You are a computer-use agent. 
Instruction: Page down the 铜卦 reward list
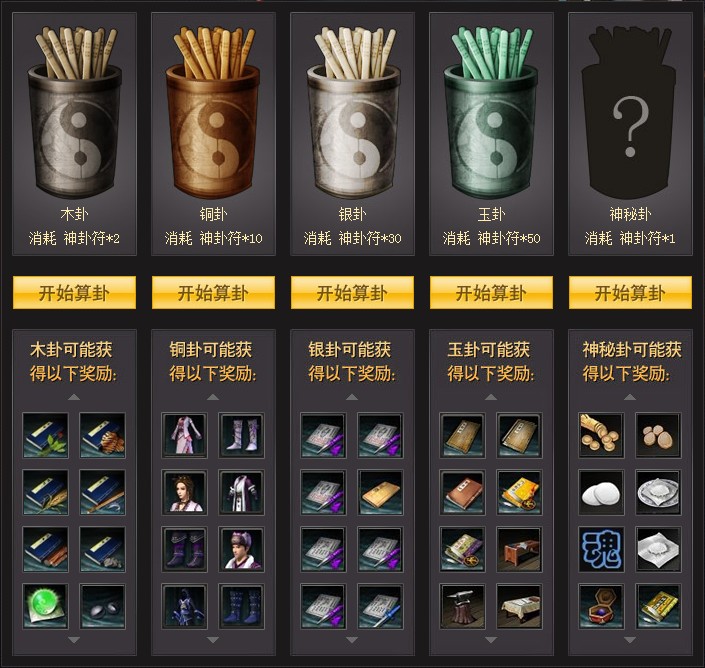point(213,640)
